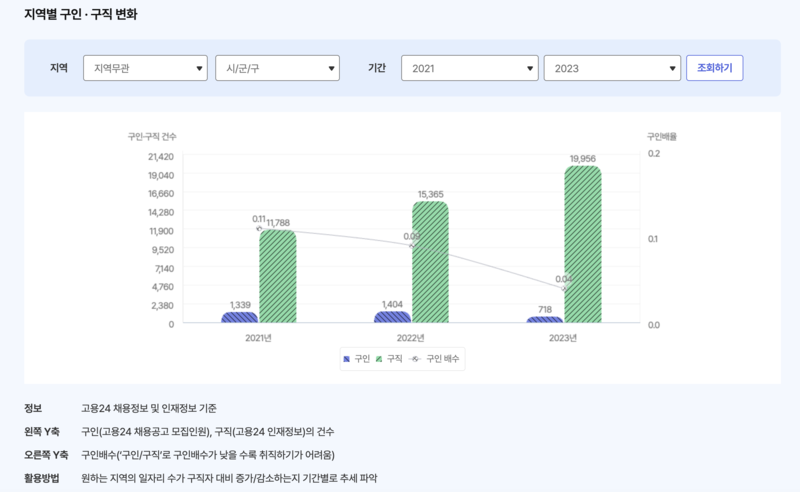Select the 2022 green 구직 bar 15,365

coord(430,262)
